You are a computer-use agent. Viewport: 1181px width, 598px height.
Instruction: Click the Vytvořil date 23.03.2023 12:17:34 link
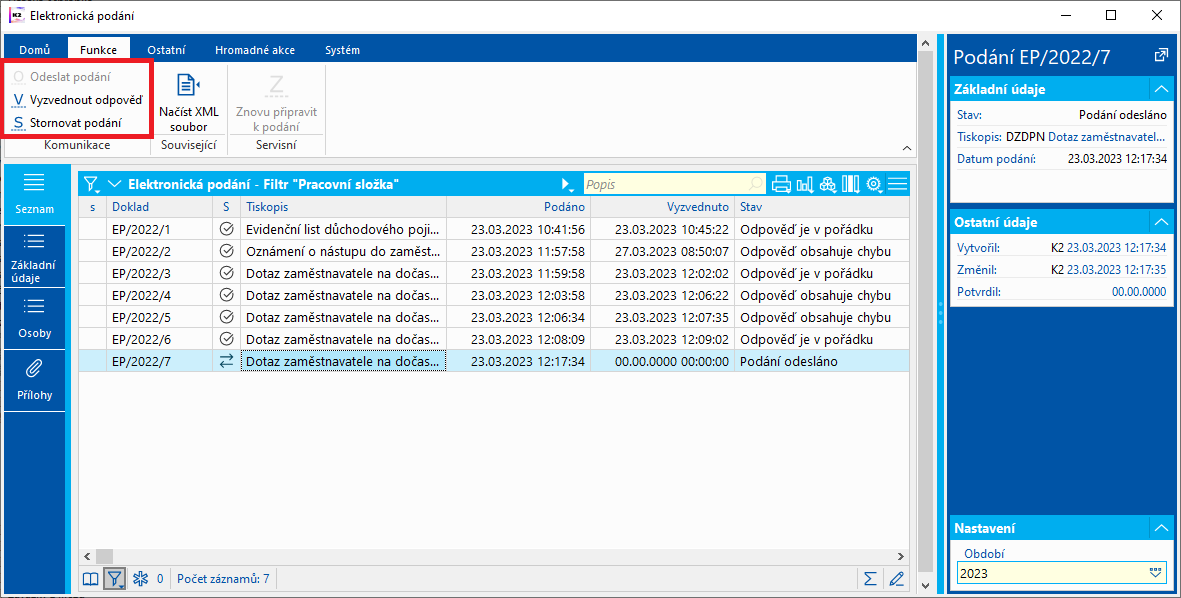coord(1116,247)
